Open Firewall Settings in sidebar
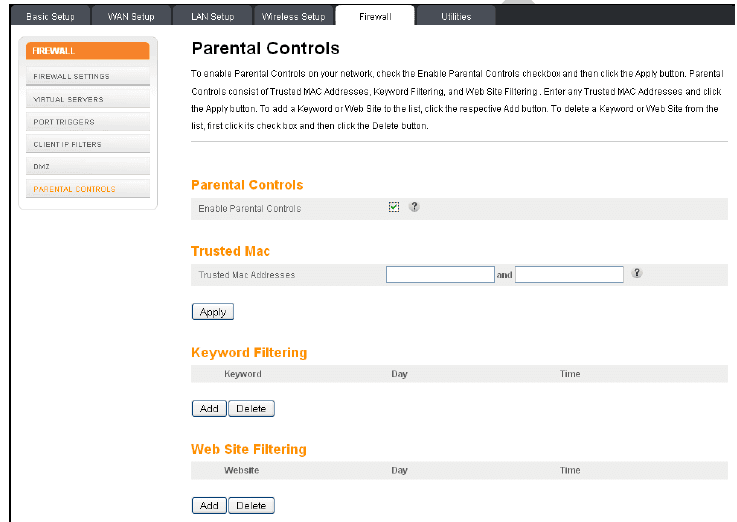The image size is (737, 522). click(x=85, y=76)
